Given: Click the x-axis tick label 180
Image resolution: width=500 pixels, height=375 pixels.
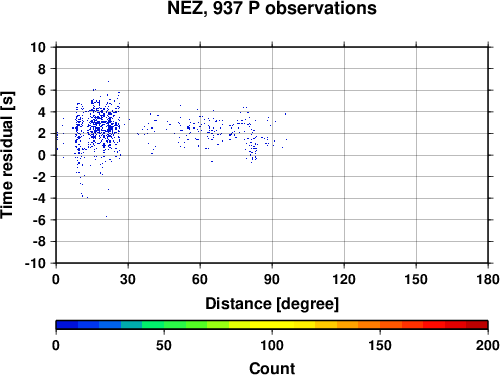Looking at the screenshot, I should [488, 279].
